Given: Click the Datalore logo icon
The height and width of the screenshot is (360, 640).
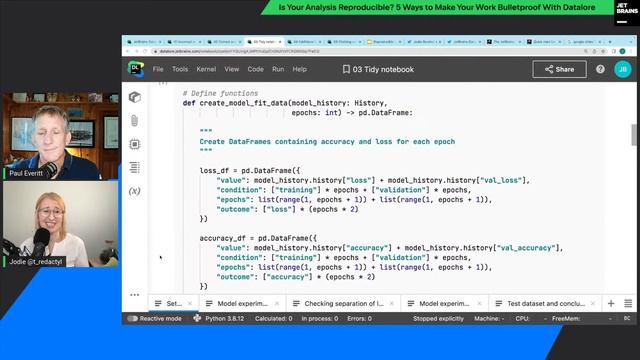Looking at the screenshot, I should [136, 69].
